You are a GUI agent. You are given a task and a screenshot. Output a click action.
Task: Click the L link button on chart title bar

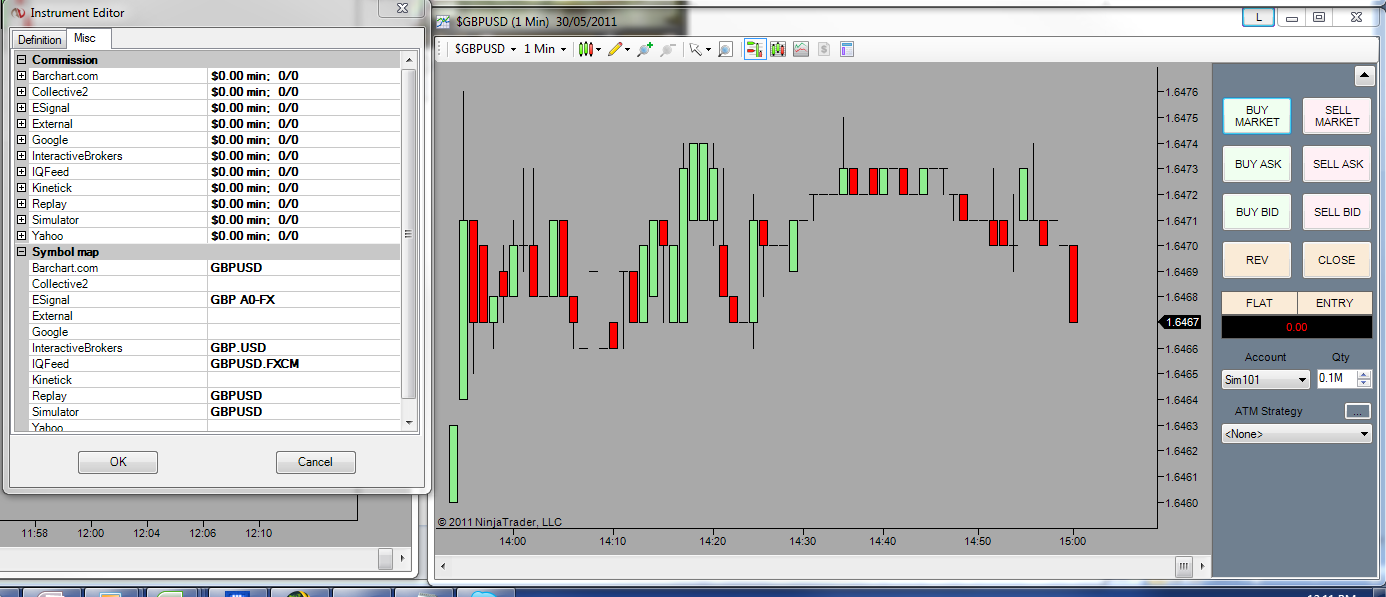tap(1258, 18)
